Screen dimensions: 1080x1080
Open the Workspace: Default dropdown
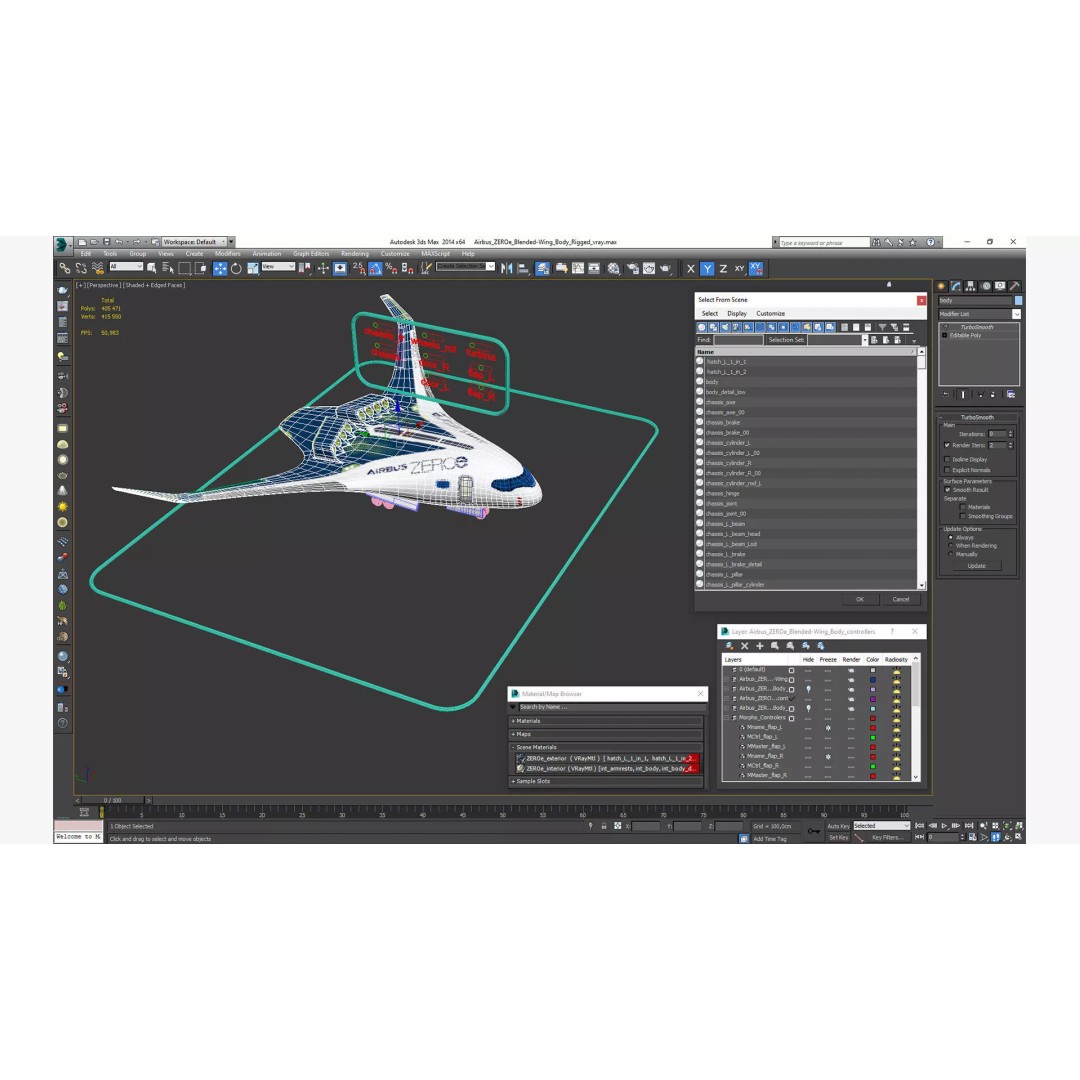tap(194, 242)
